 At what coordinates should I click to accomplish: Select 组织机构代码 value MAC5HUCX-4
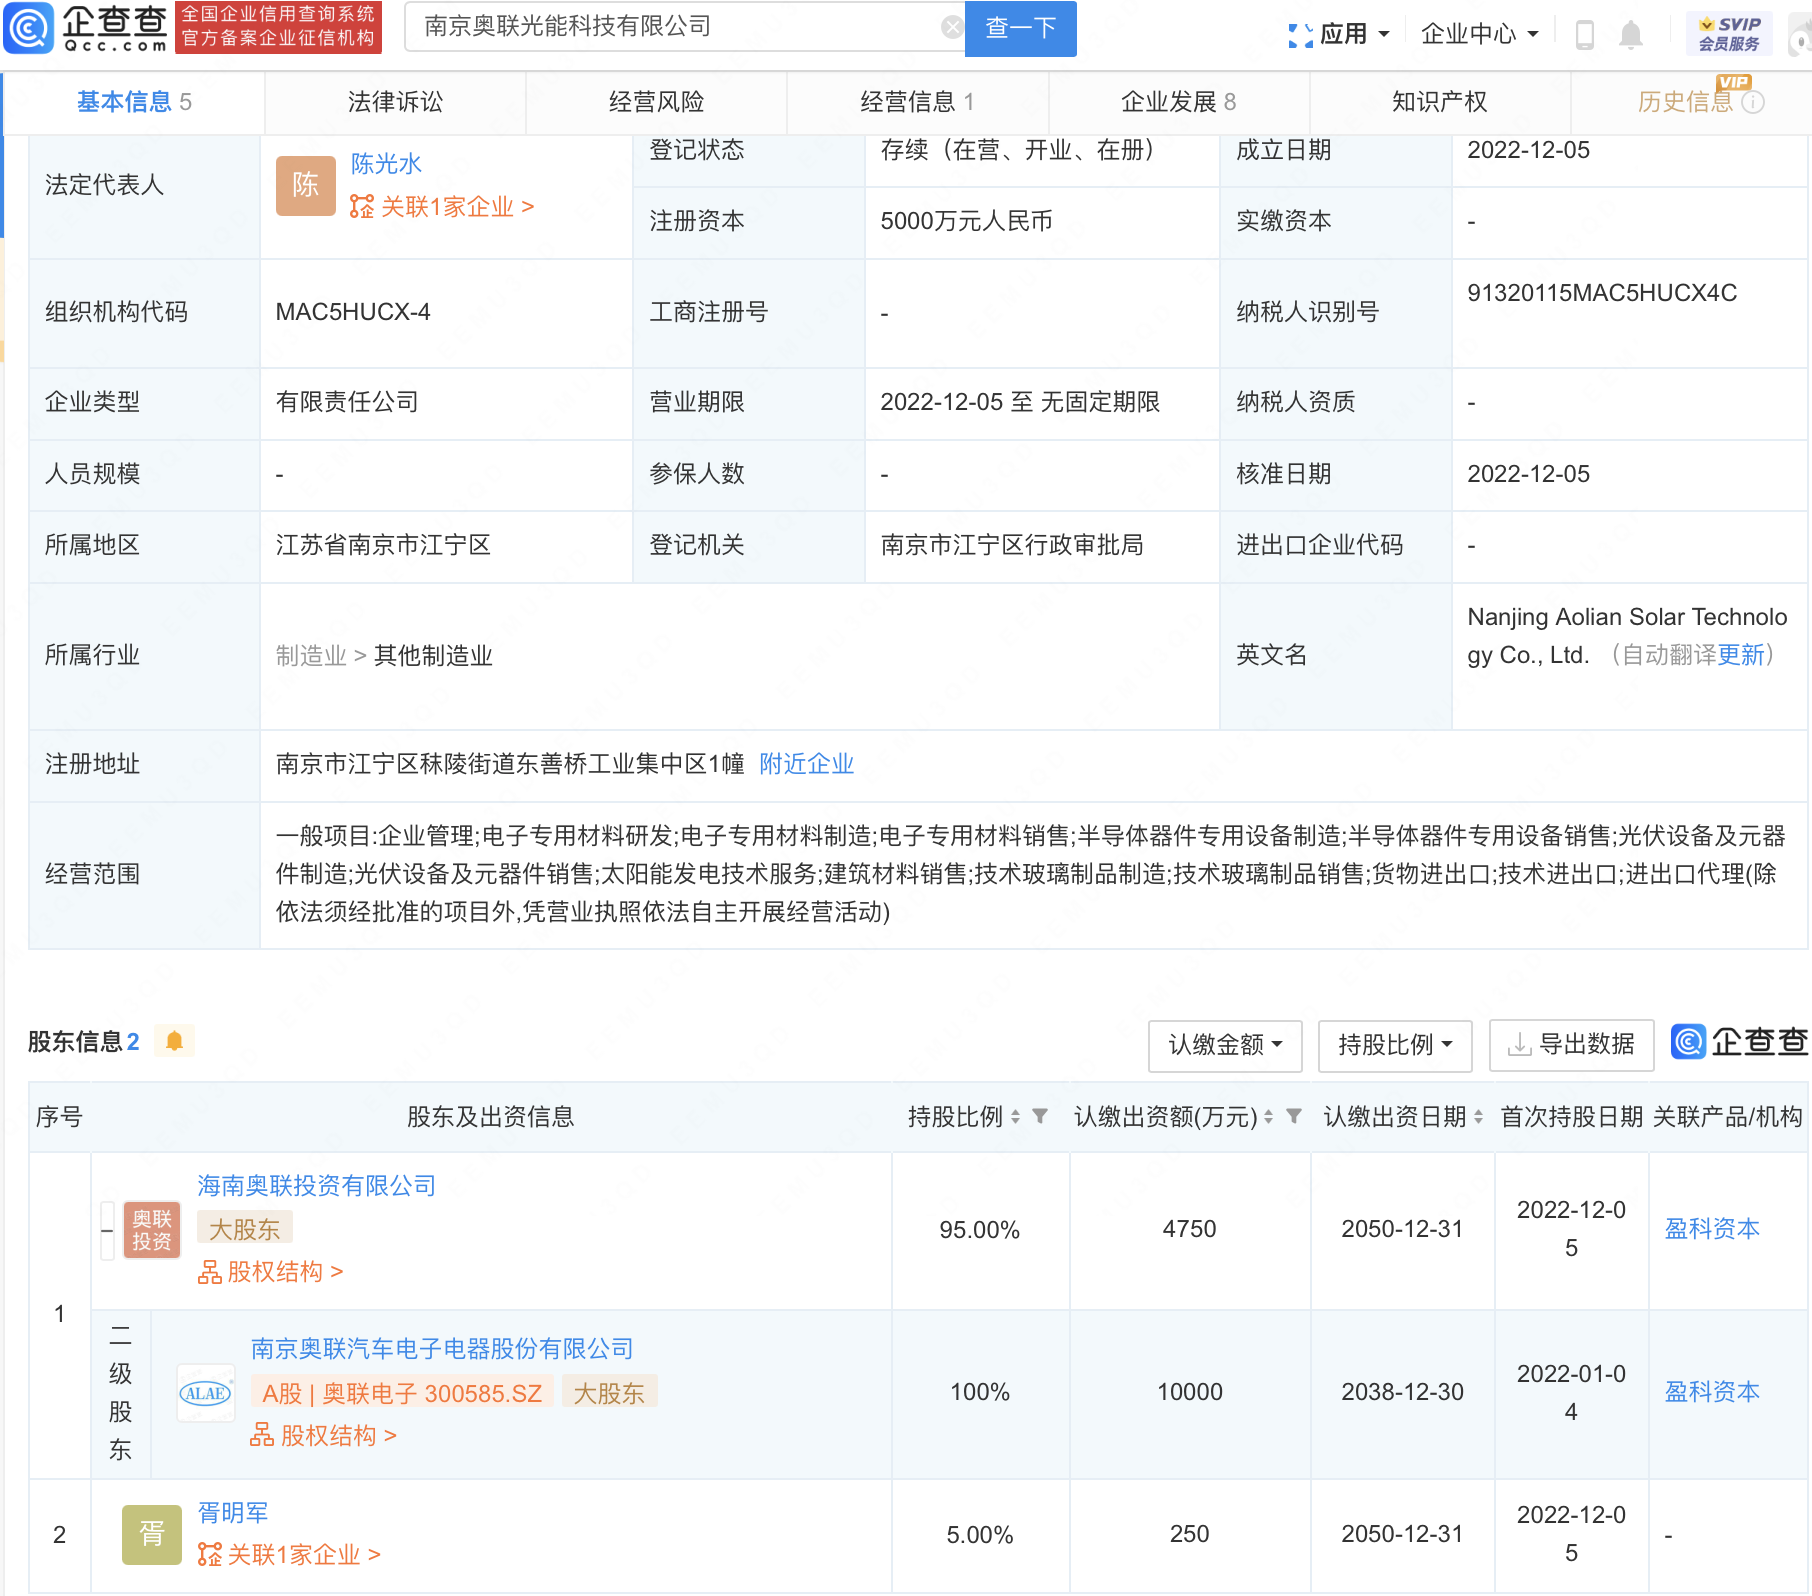(353, 313)
